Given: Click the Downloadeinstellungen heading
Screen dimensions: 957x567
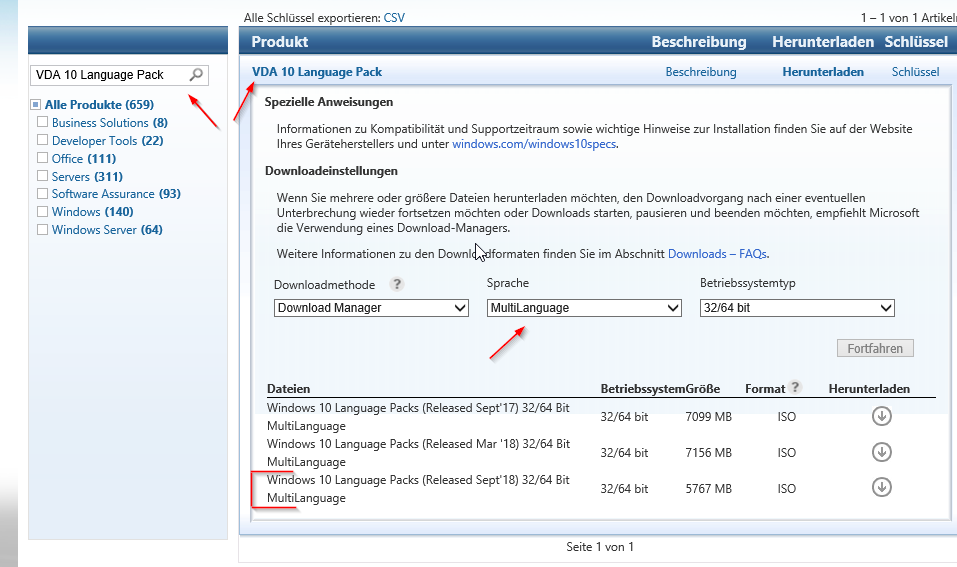Looking at the screenshot, I should coord(331,171).
